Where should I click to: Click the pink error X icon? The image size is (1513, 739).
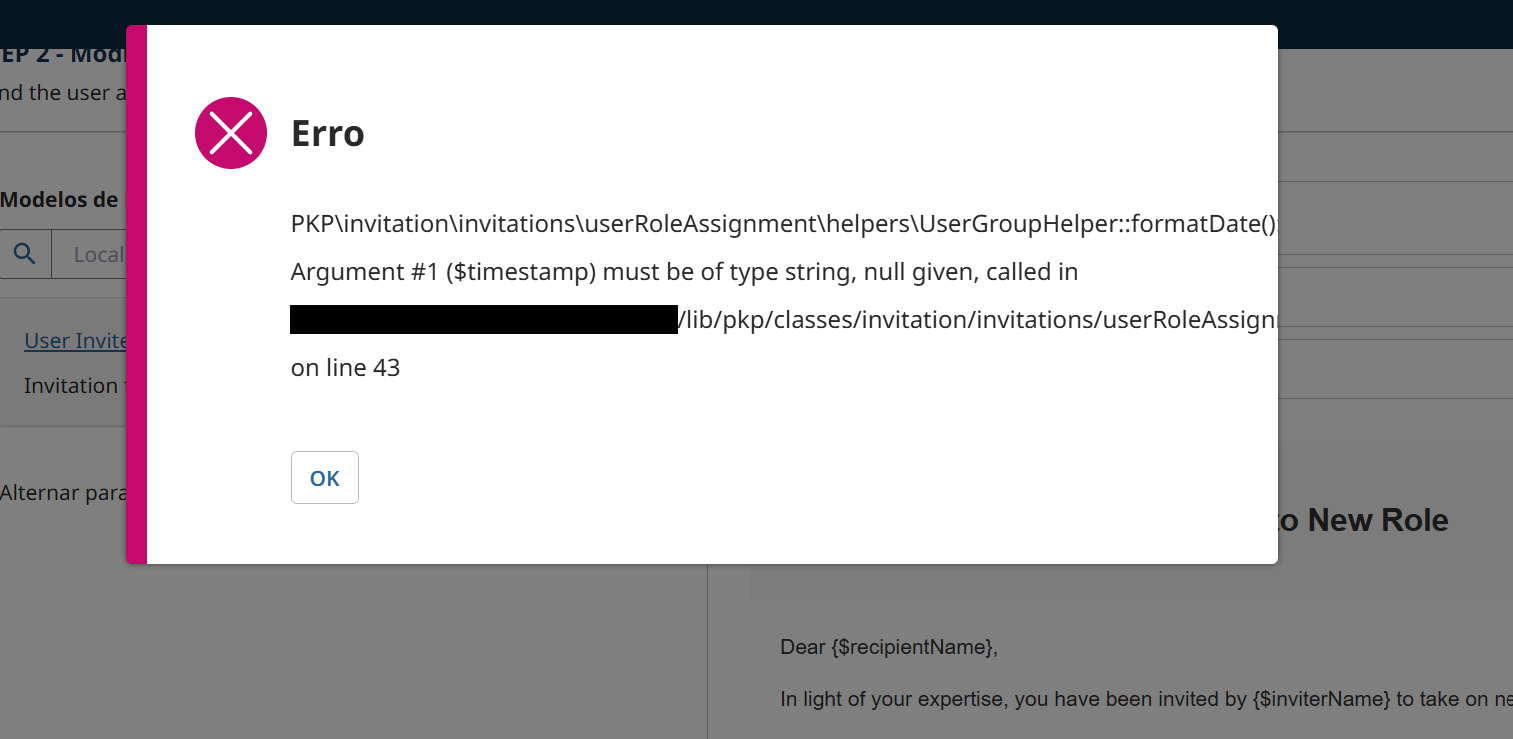[230, 133]
